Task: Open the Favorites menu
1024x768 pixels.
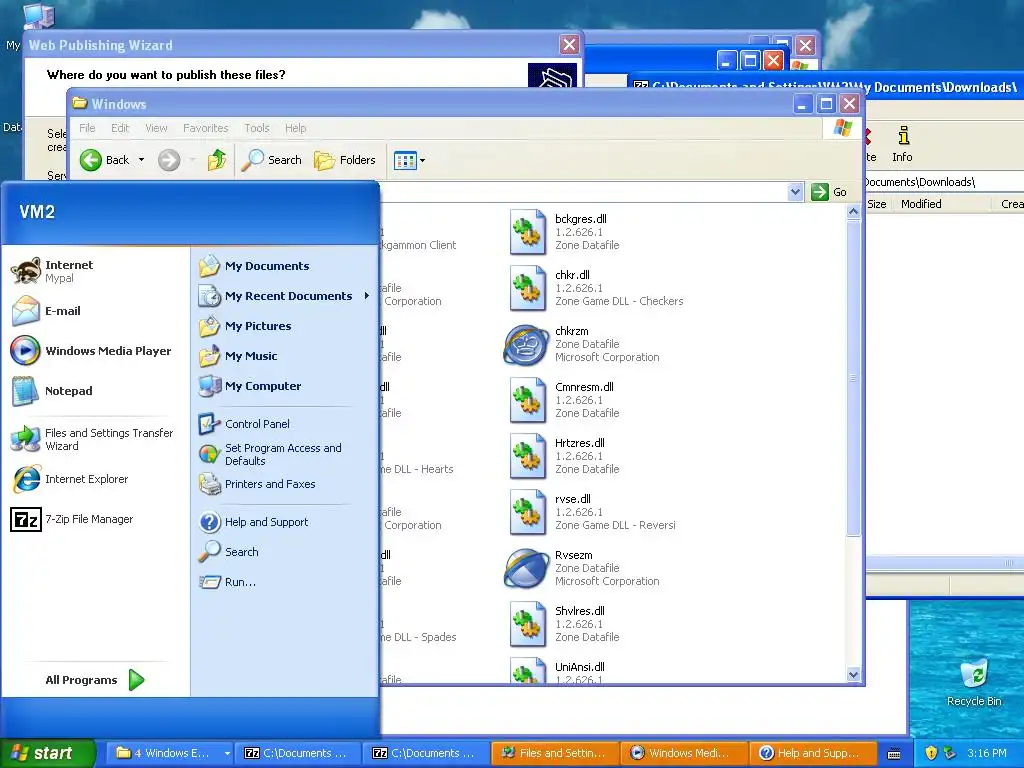Action: pos(206,128)
